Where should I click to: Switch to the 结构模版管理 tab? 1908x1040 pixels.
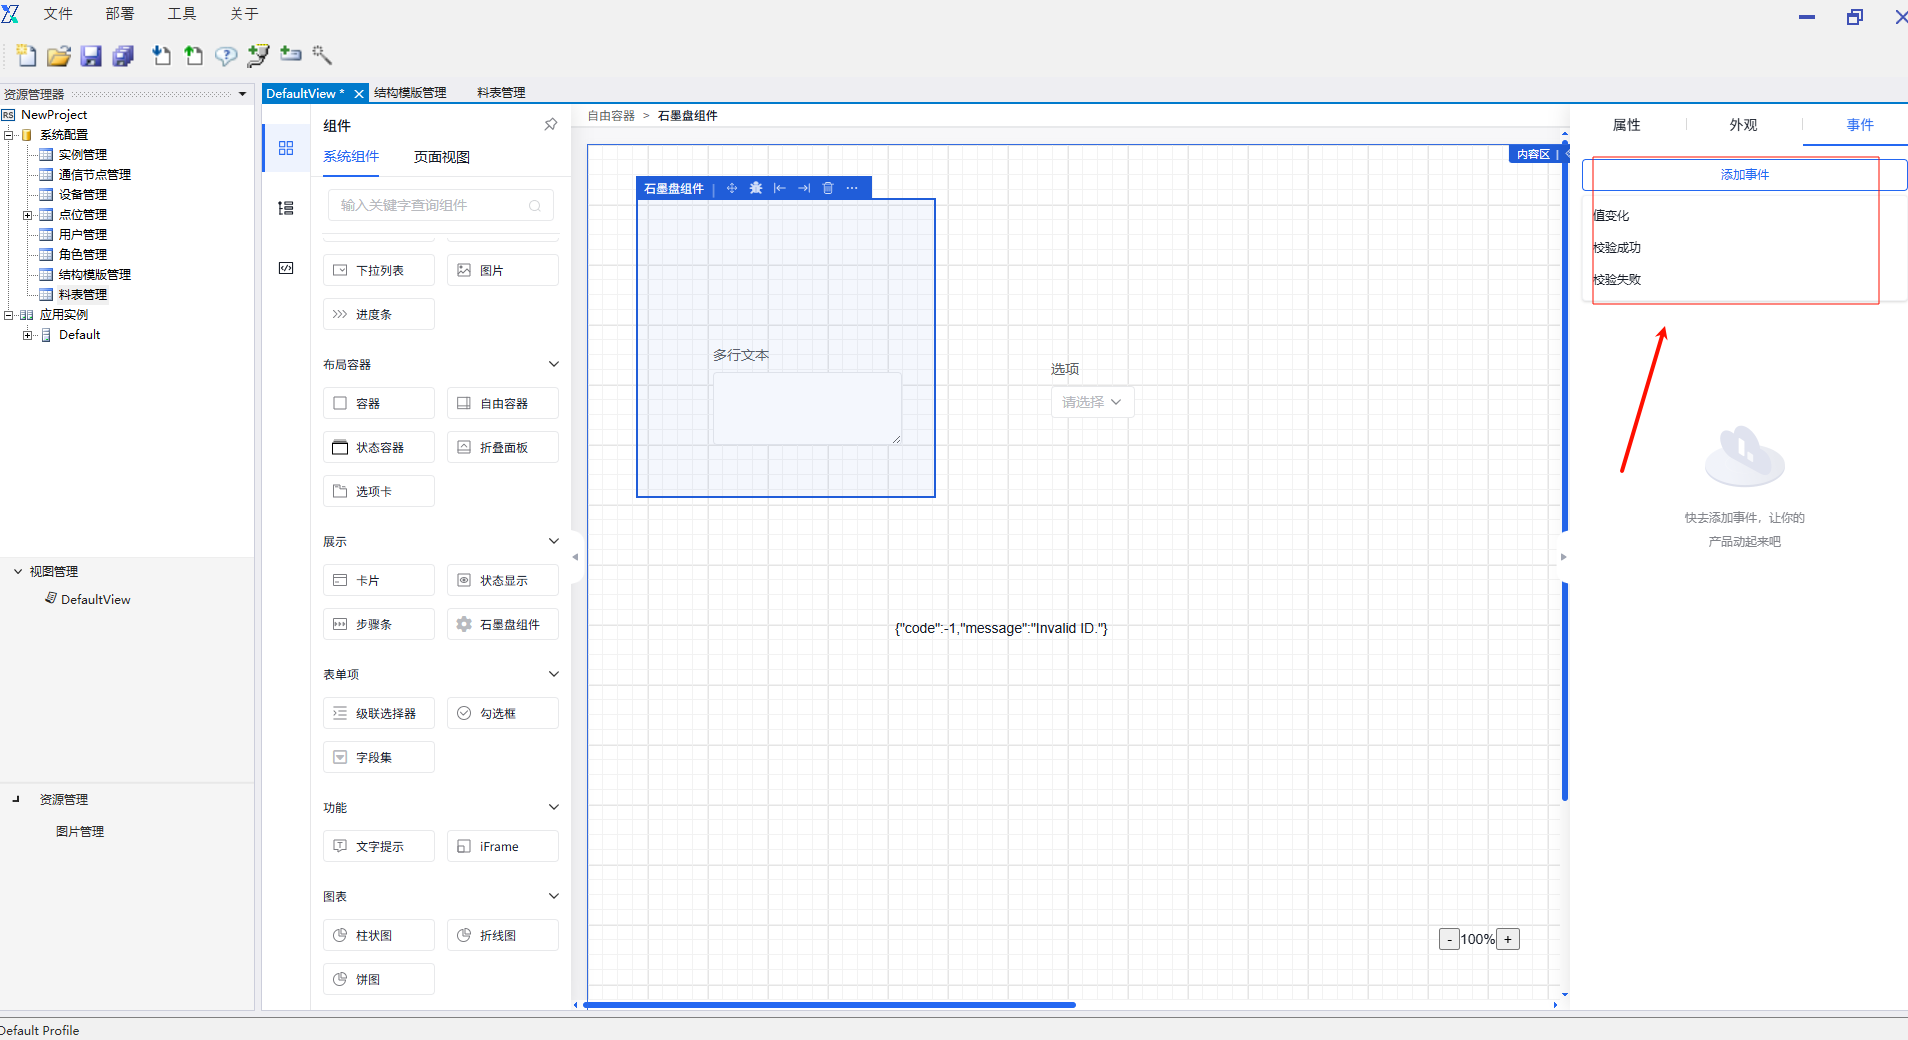click(x=410, y=93)
